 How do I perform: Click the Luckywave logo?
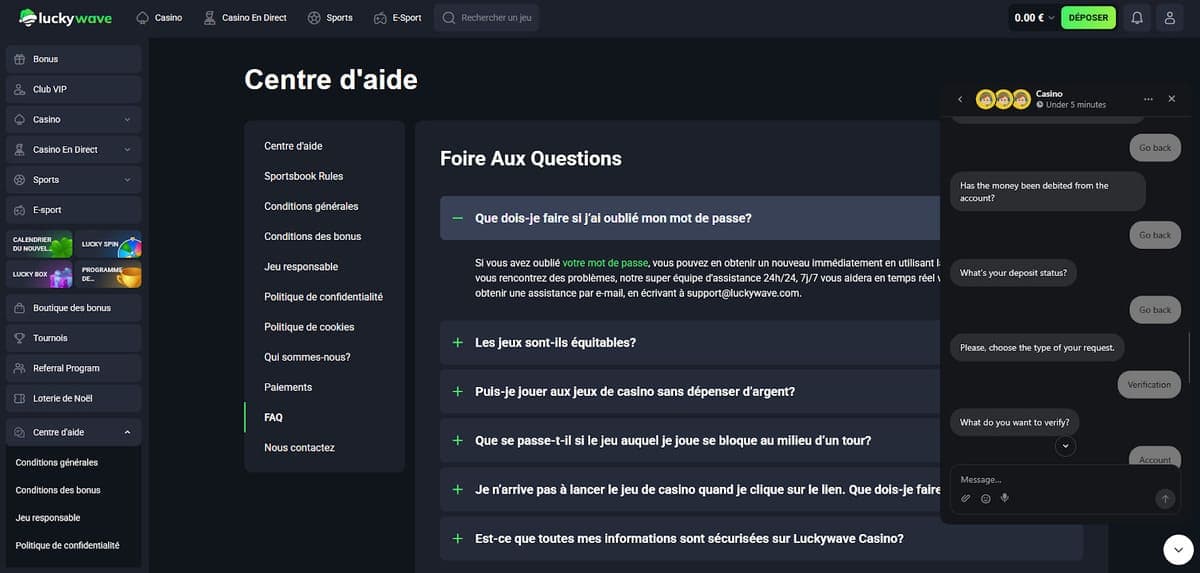66,18
